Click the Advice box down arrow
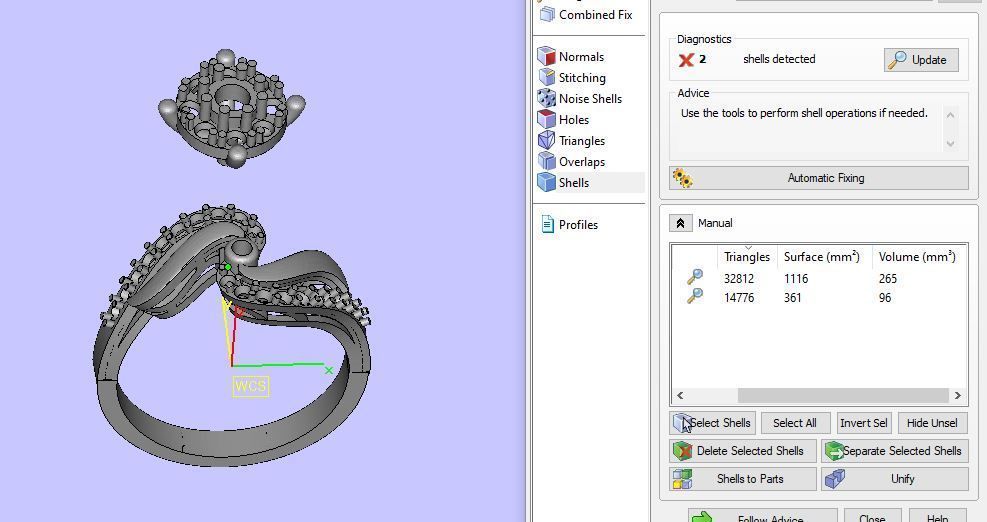This screenshot has height=522, width=987. [950, 144]
